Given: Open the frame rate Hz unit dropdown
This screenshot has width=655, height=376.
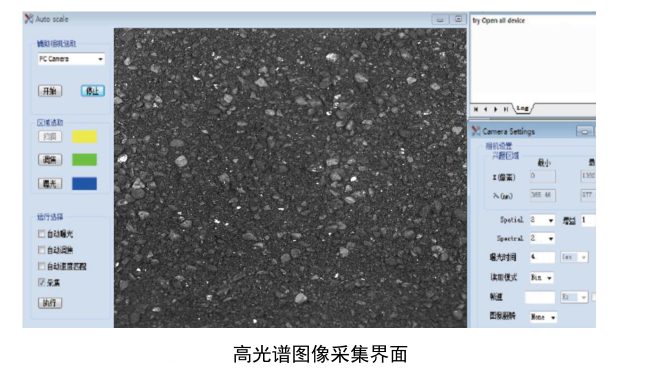Looking at the screenshot, I should click(574, 297).
